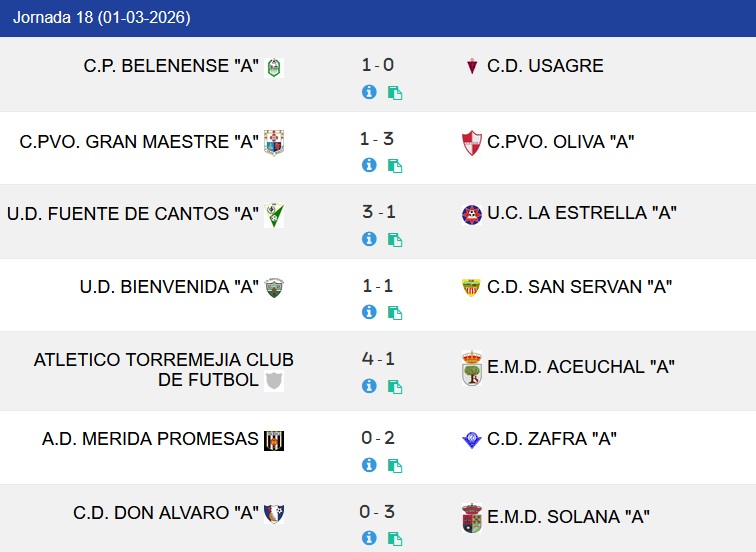Open C.PVO. OLIVA "A" team link
Image resolution: width=756 pixels, height=552 pixels.
[x=560, y=142]
